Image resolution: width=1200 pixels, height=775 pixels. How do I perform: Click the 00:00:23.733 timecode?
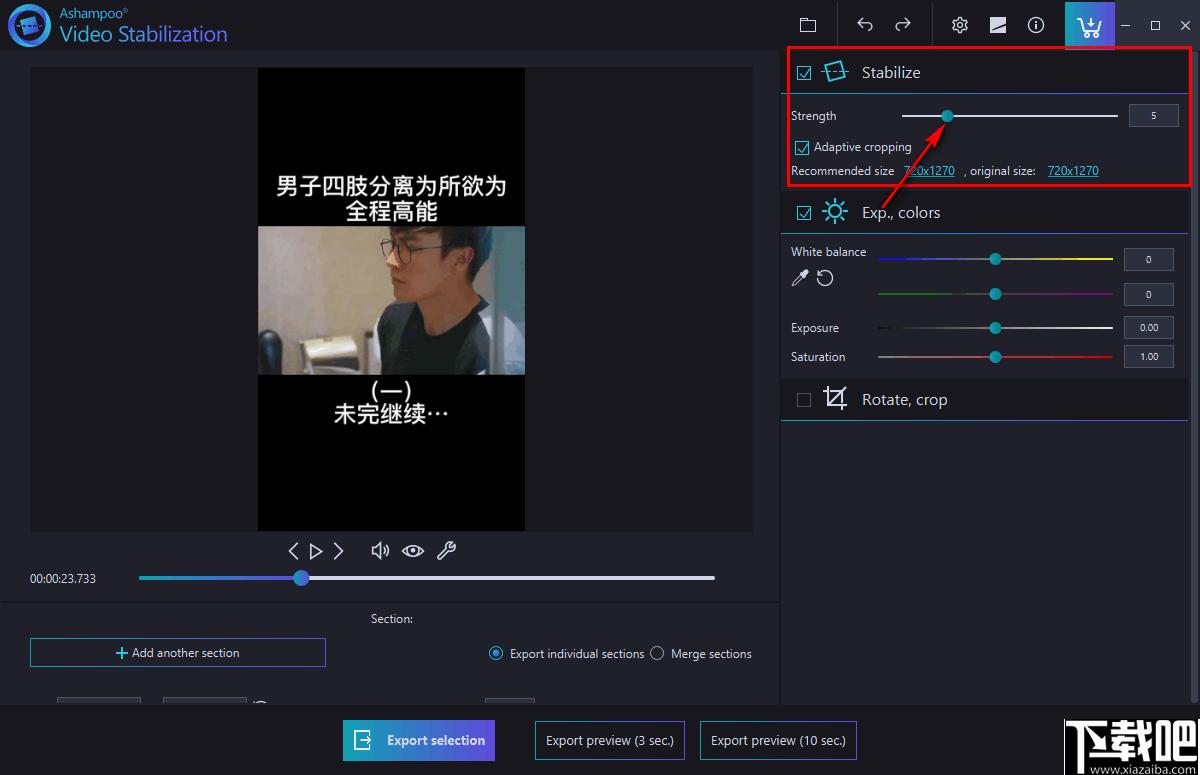point(63,579)
